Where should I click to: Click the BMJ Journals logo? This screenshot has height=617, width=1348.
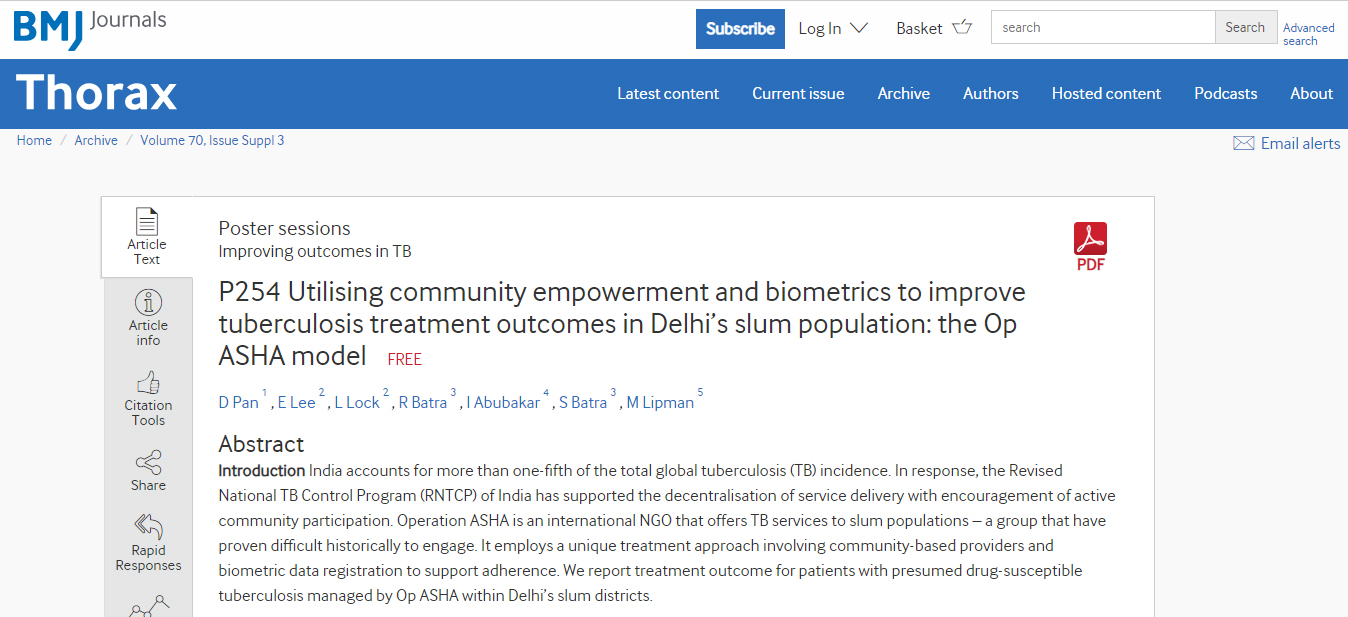[x=90, y=29]
